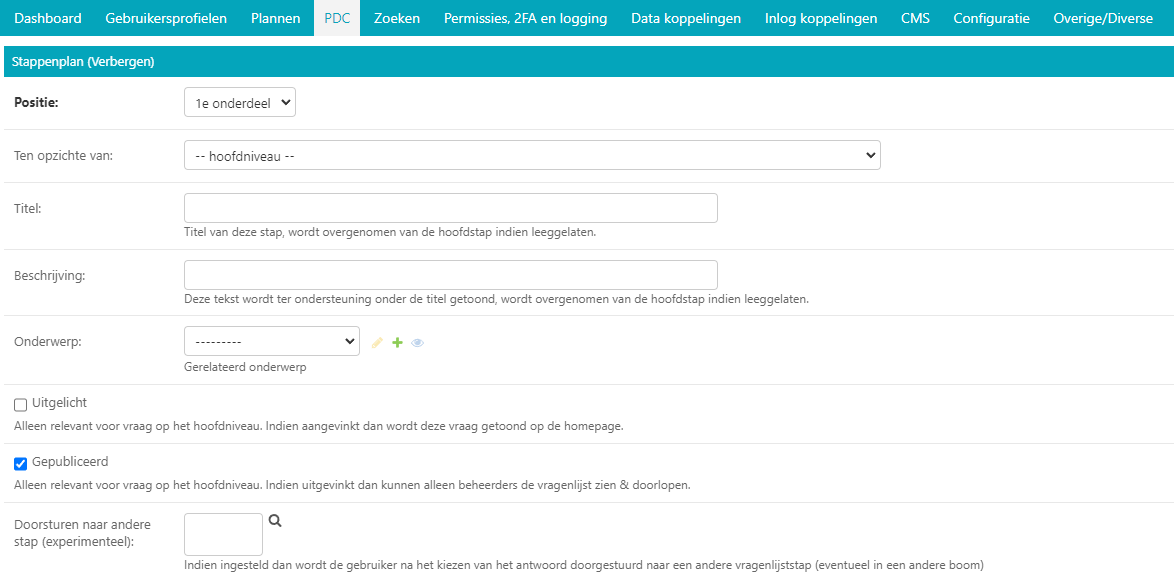Image resolution: width=1174 pixels, height=582 pixels.
Task: Enable the Uitgelicht checkbox
Action: click(20, 404)
